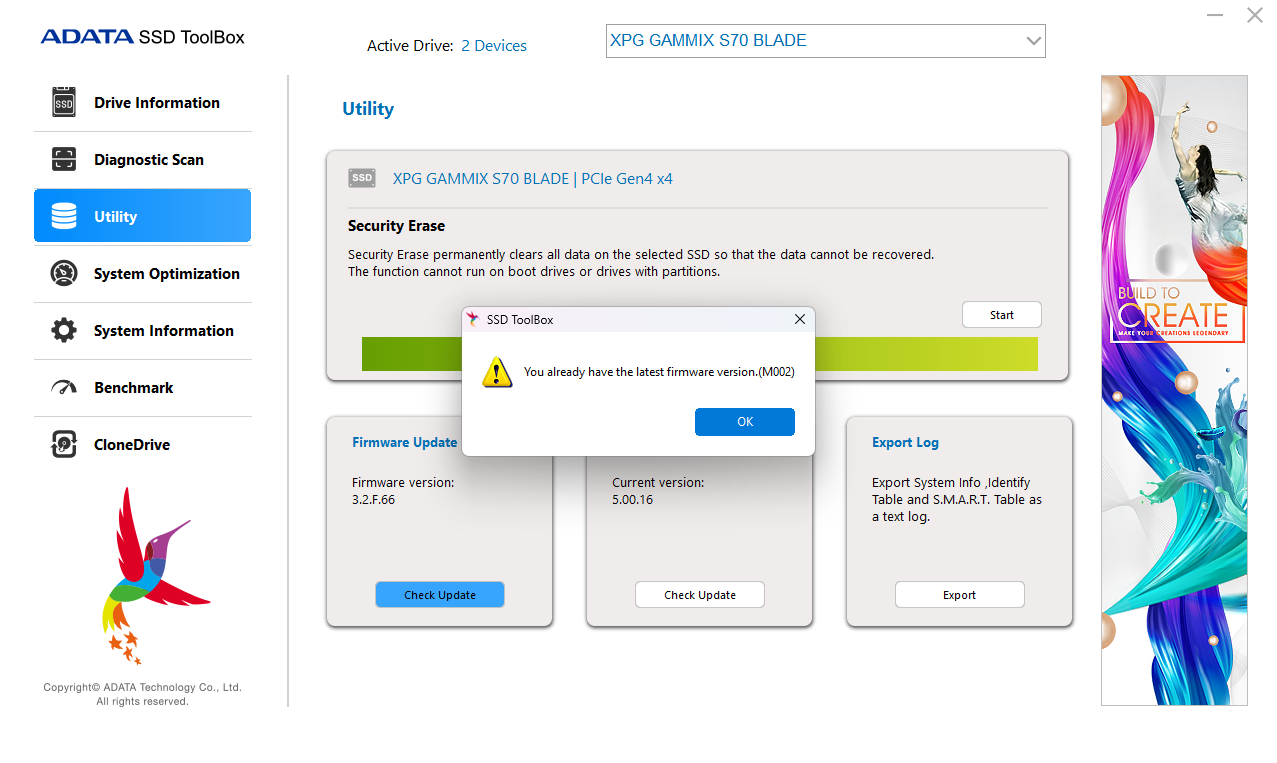Click the SSD icon beside XPG GAMMIX S70 BLADE
1277x763 pixels.
click(x=362, y=178)
